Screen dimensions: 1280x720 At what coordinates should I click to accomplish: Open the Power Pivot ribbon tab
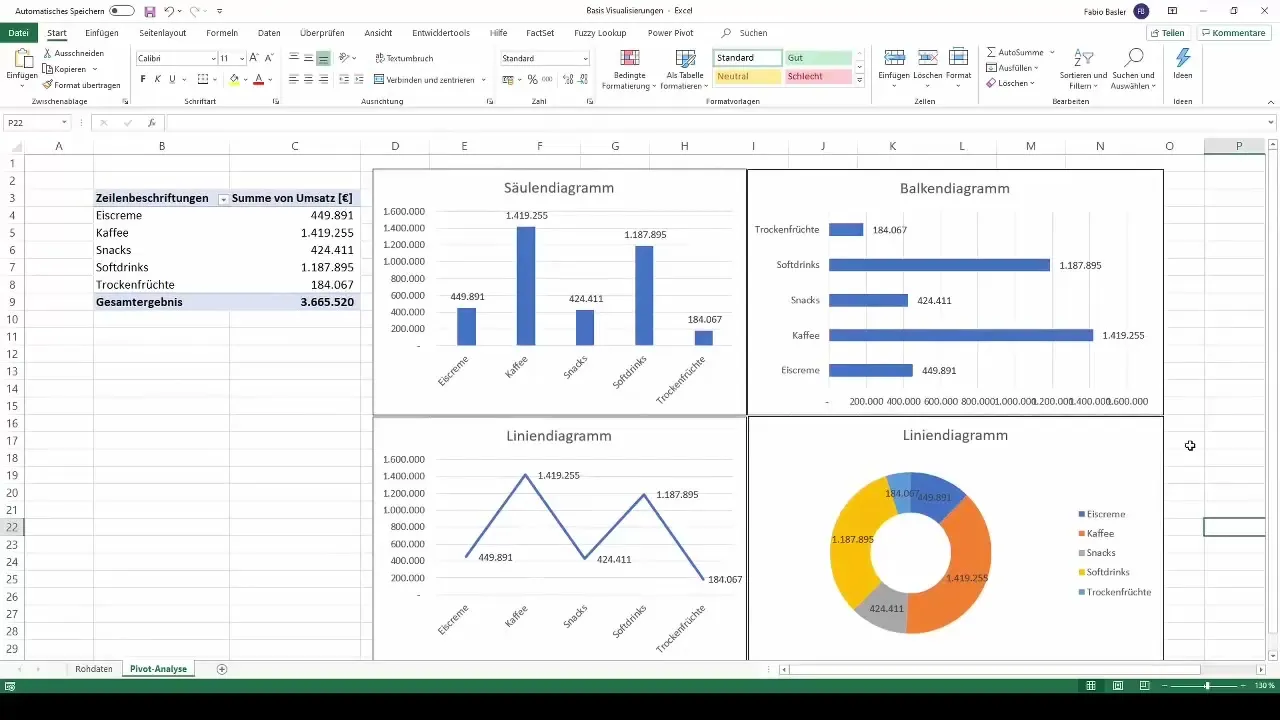(670, 33)
